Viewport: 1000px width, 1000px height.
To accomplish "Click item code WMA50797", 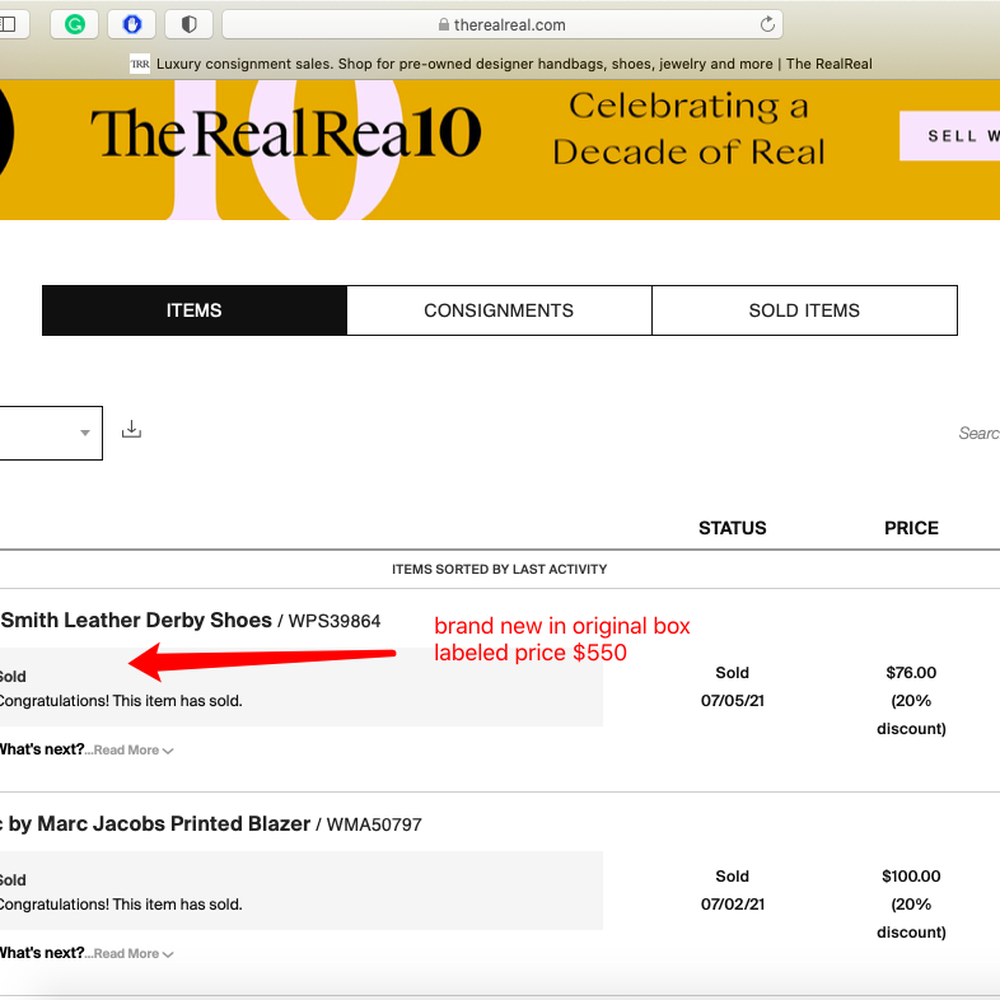I will [x=374, y=825].
